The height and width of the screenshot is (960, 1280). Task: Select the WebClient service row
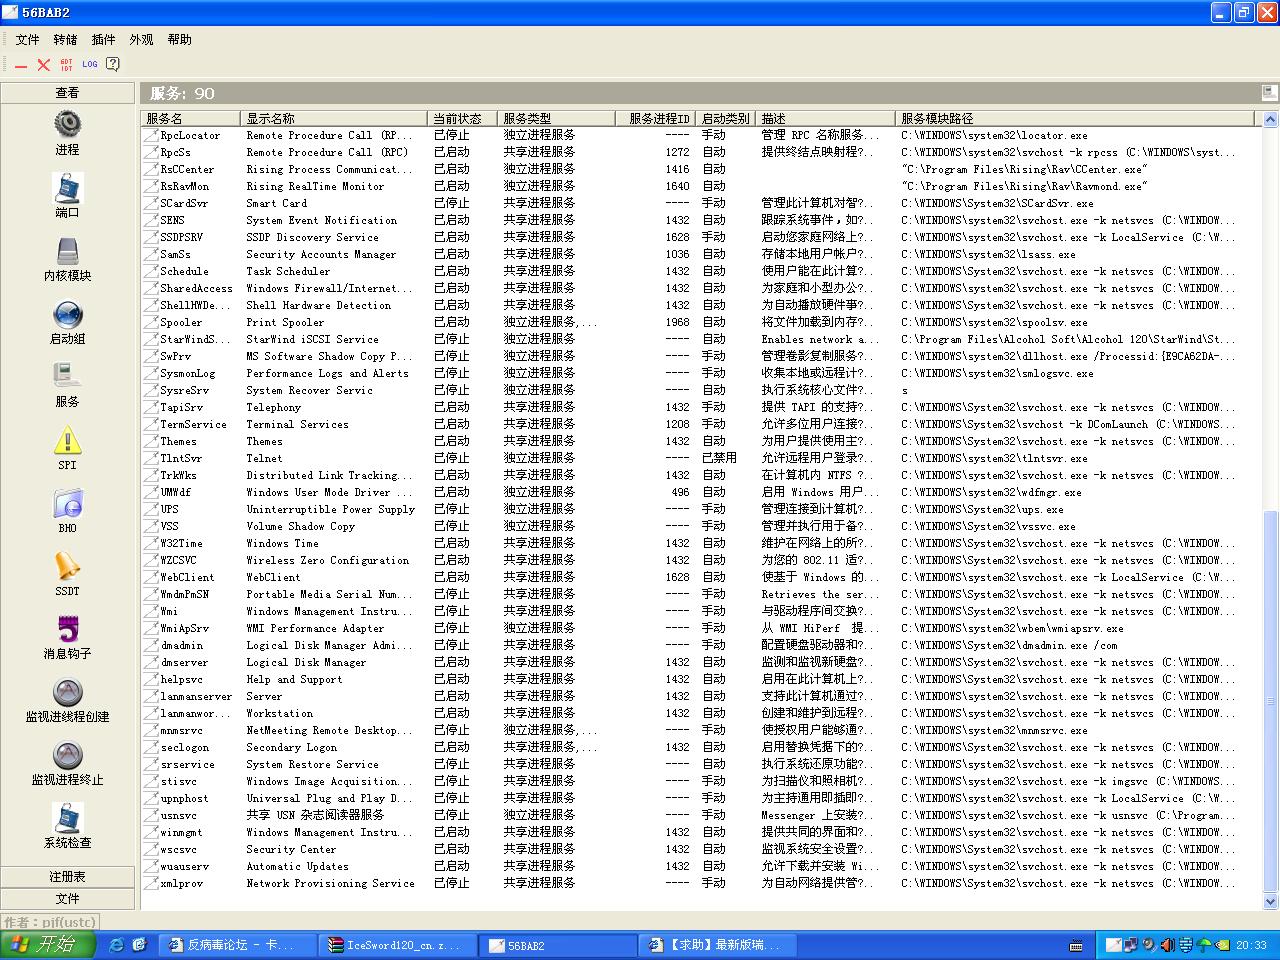(697, 577)
